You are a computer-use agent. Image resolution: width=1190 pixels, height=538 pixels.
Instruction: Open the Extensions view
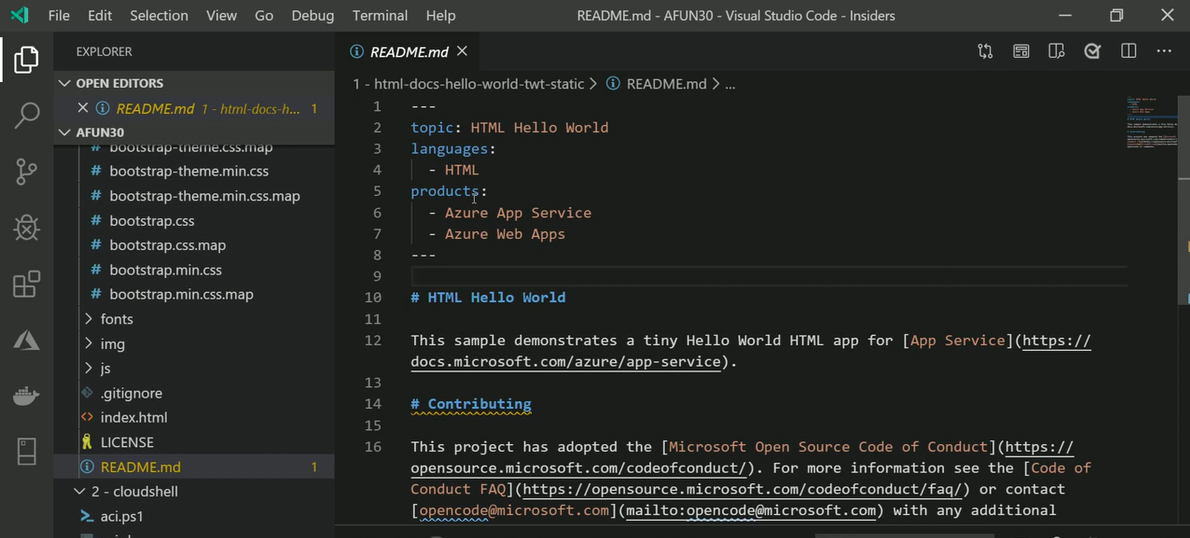click(27, 285)
